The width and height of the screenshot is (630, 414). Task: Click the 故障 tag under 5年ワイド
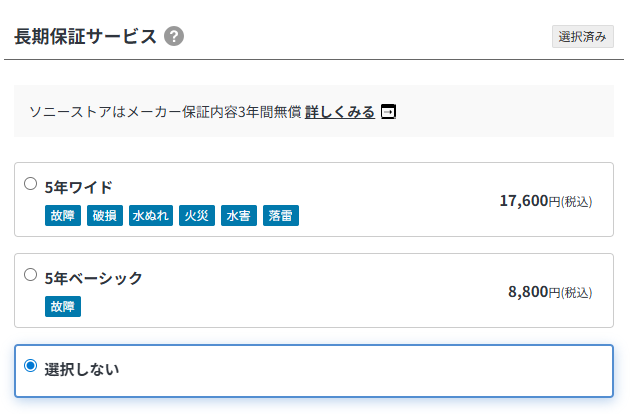(63, 215)
